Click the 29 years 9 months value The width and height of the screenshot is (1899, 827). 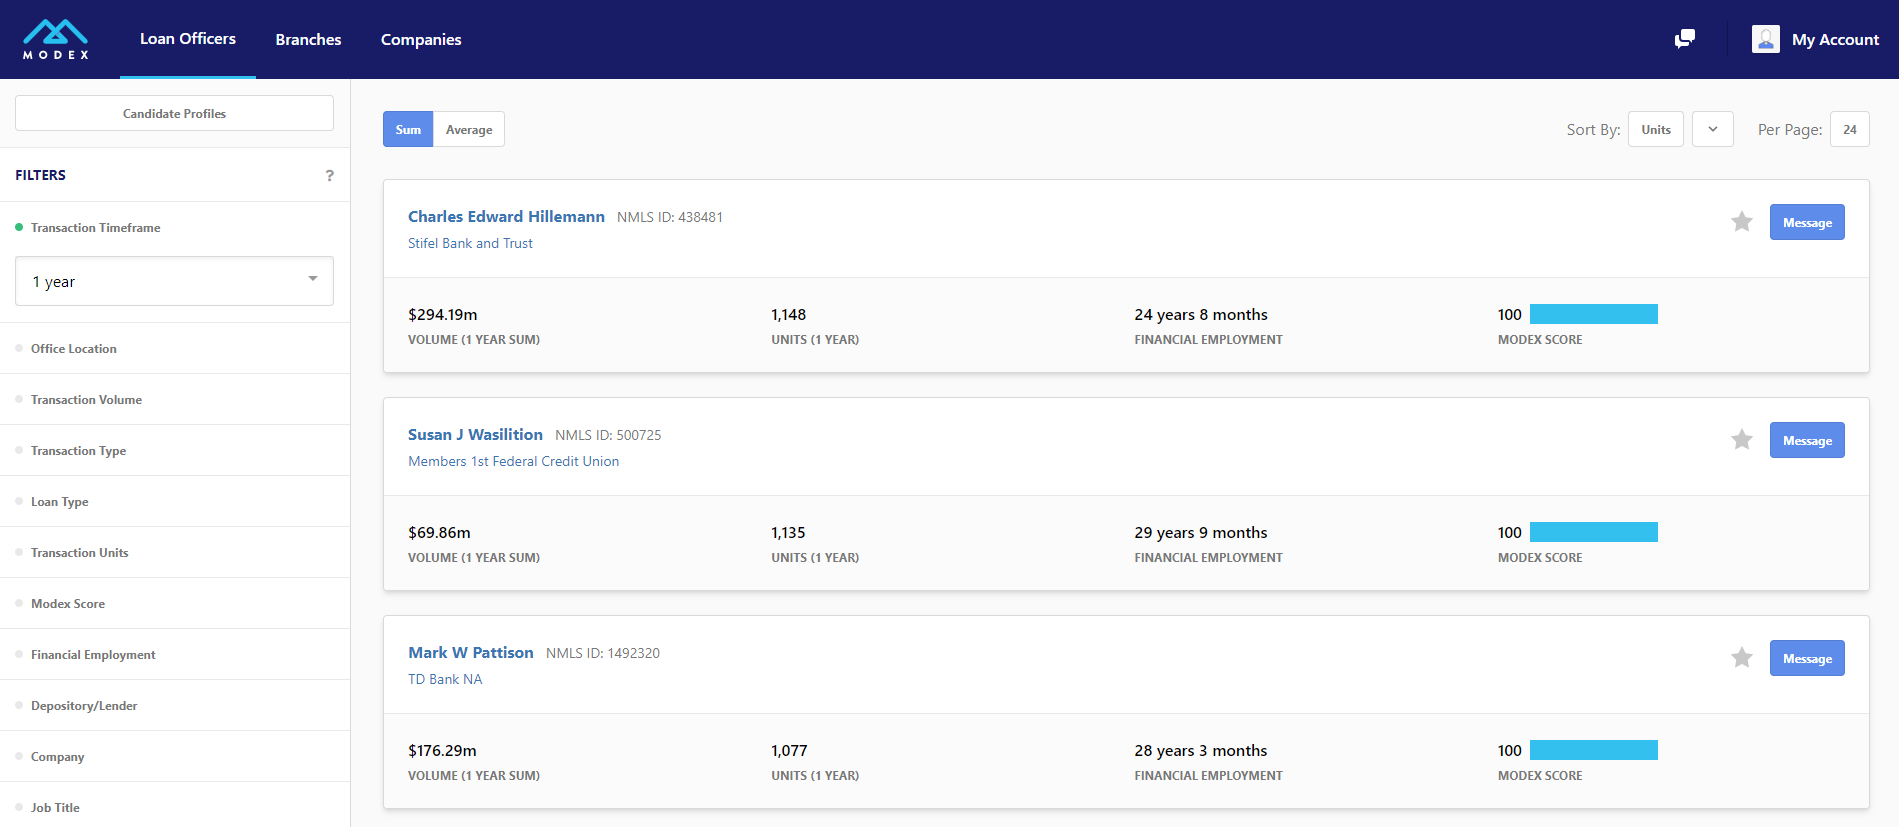coord(1200,532)
